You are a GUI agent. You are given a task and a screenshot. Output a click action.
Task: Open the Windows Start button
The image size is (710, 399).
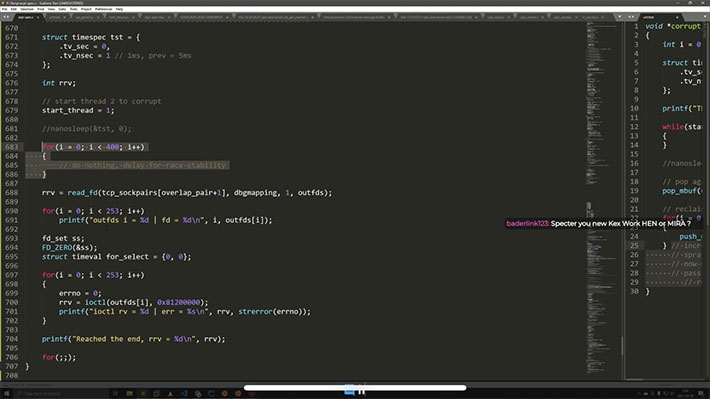tap(6, 394)
